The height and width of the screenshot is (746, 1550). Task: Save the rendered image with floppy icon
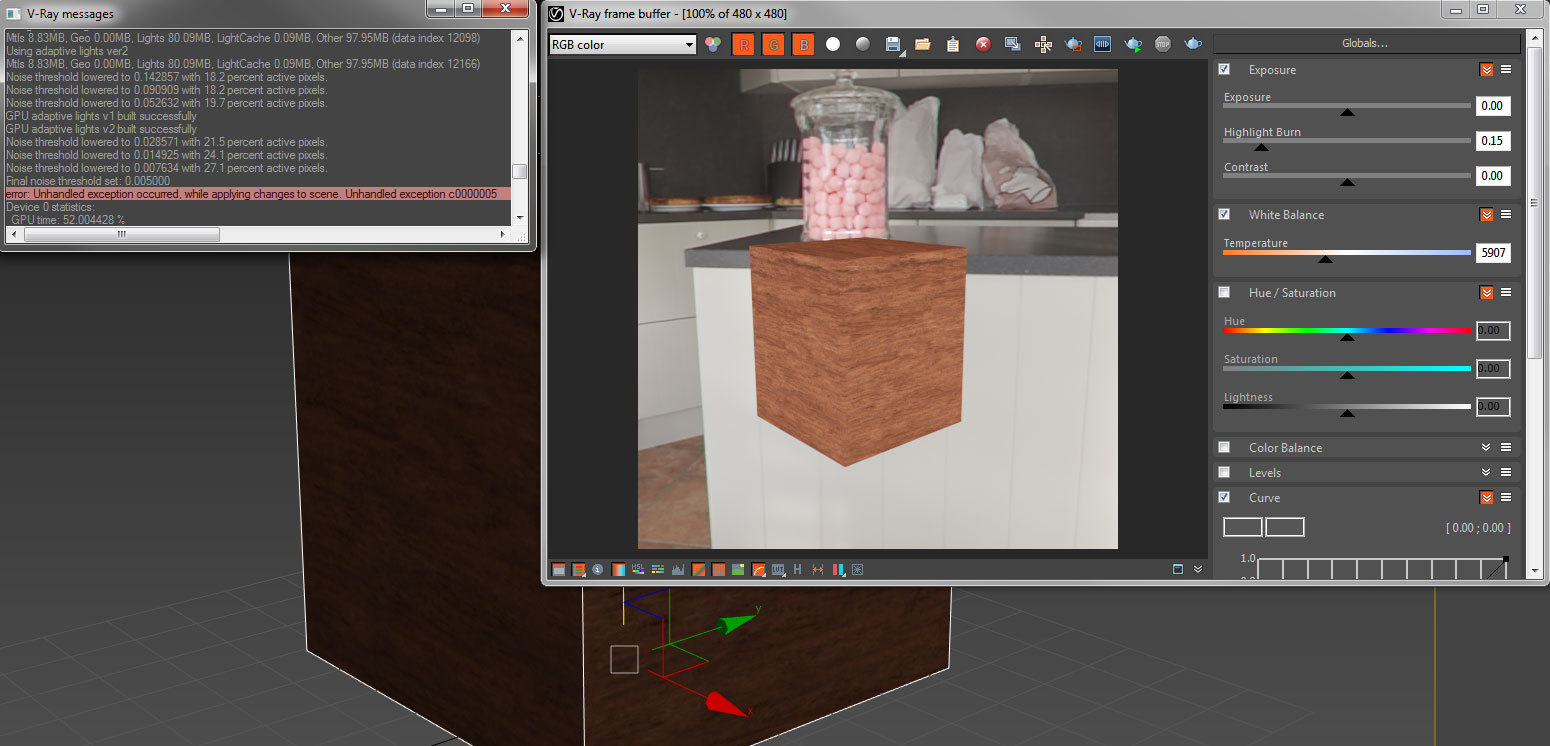[893, 44]
